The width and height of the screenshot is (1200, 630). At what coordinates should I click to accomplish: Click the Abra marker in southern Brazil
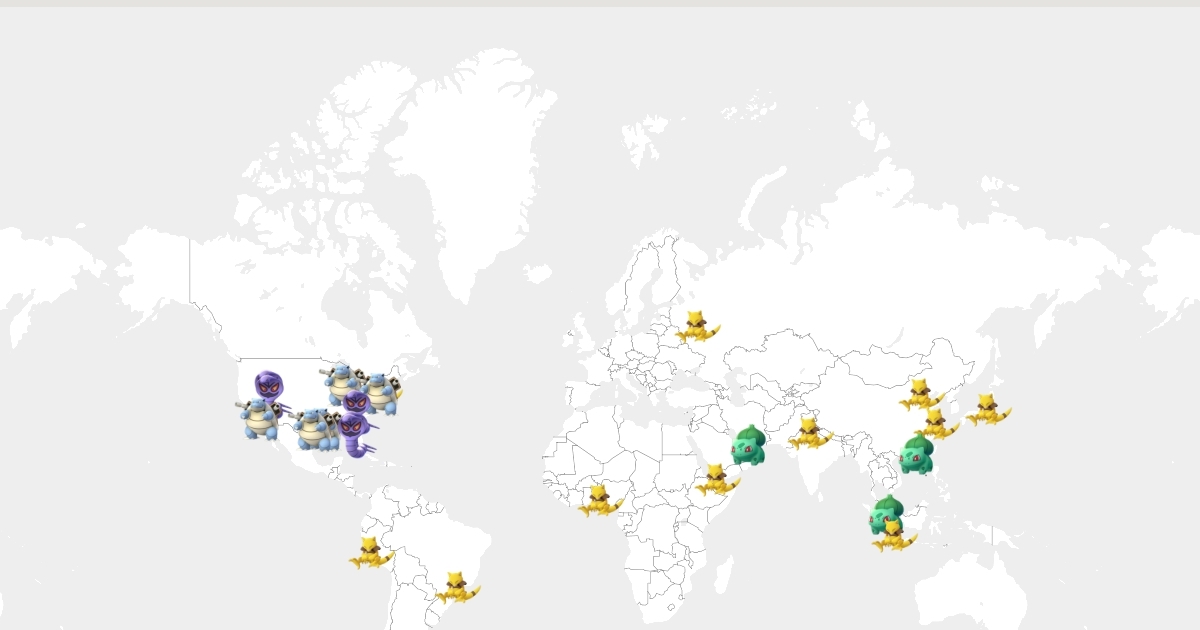(x=457, y=587)
